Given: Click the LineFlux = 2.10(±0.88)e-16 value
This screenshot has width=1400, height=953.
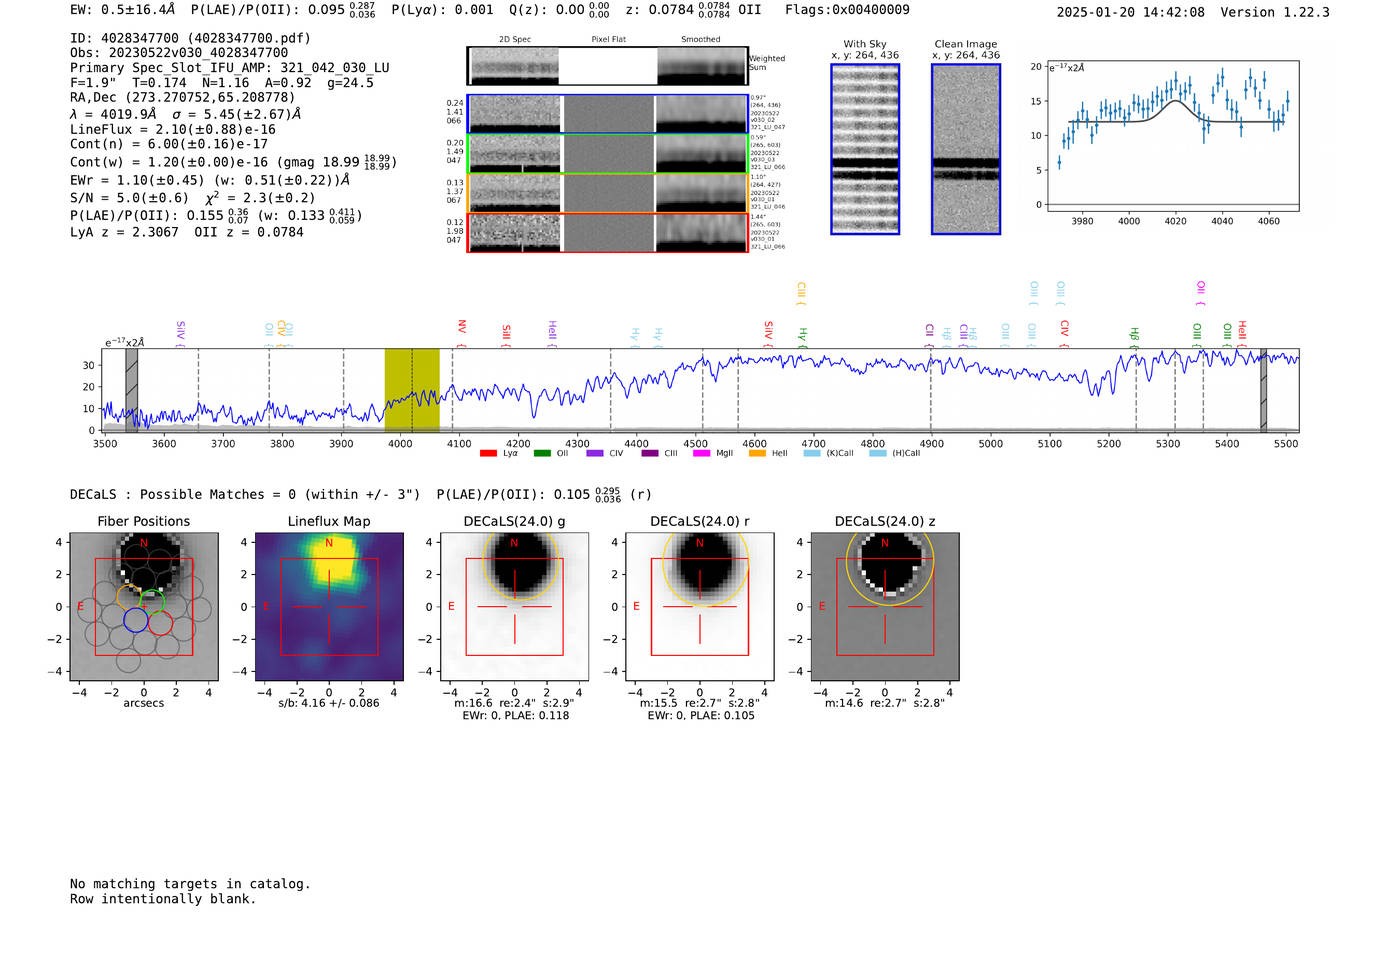Looking at the screenshot, I should pyautogui.click(x=173, y=130).
